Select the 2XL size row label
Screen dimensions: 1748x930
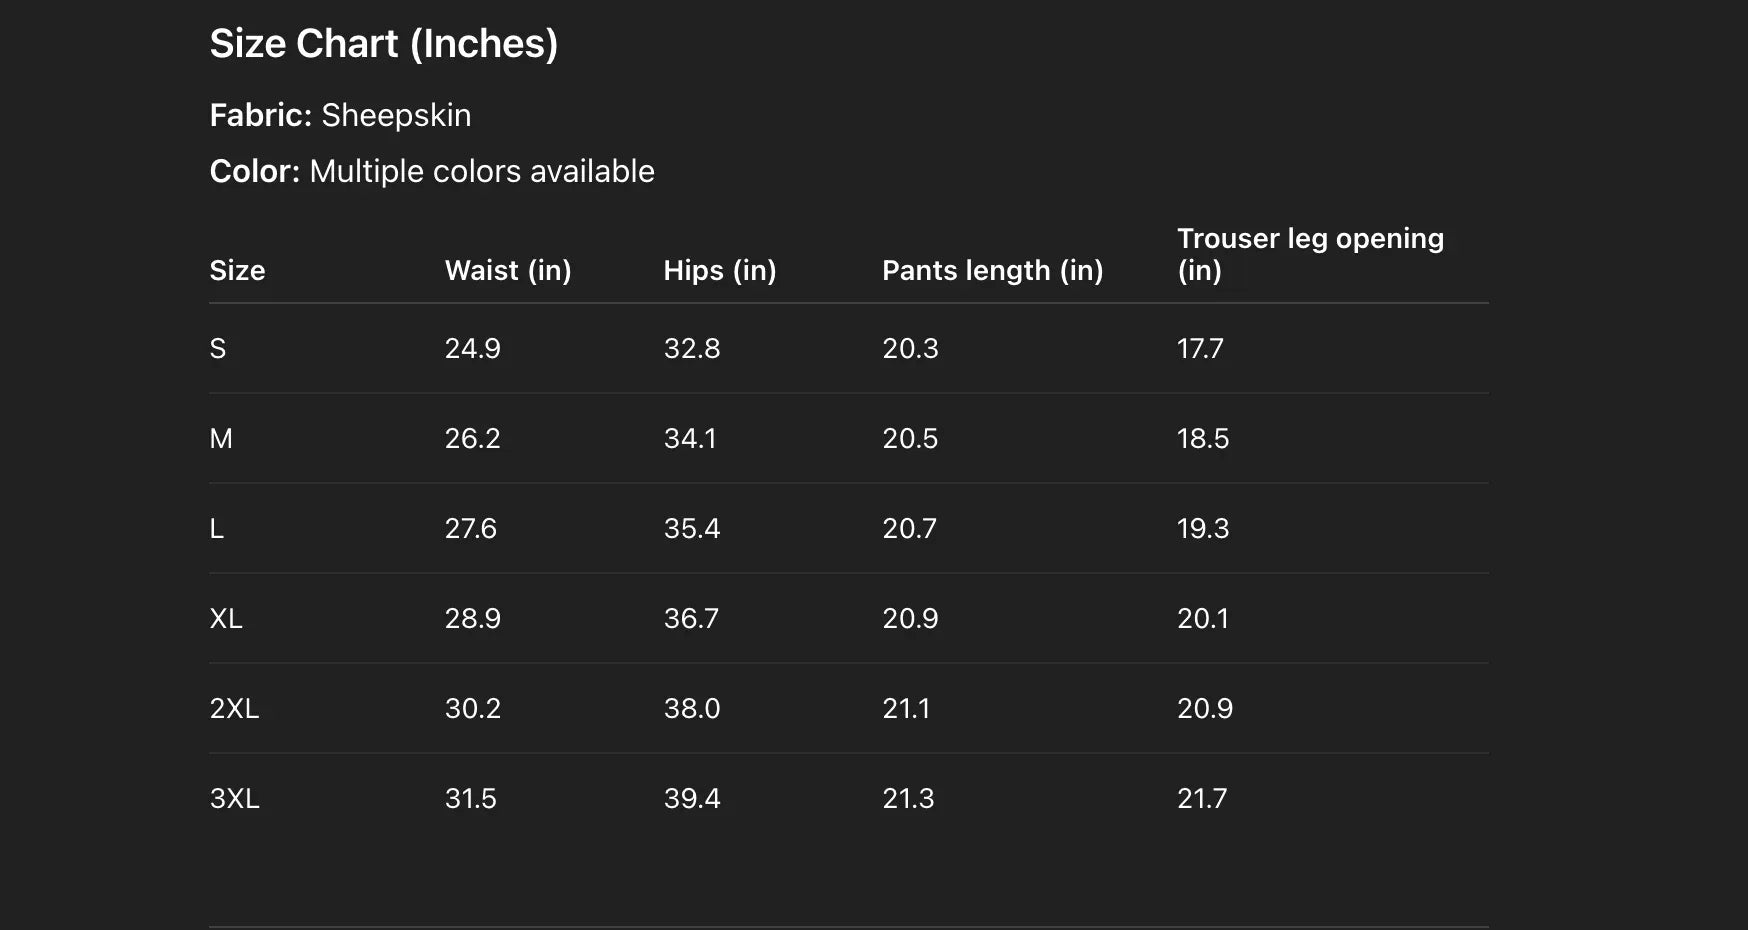234,708
